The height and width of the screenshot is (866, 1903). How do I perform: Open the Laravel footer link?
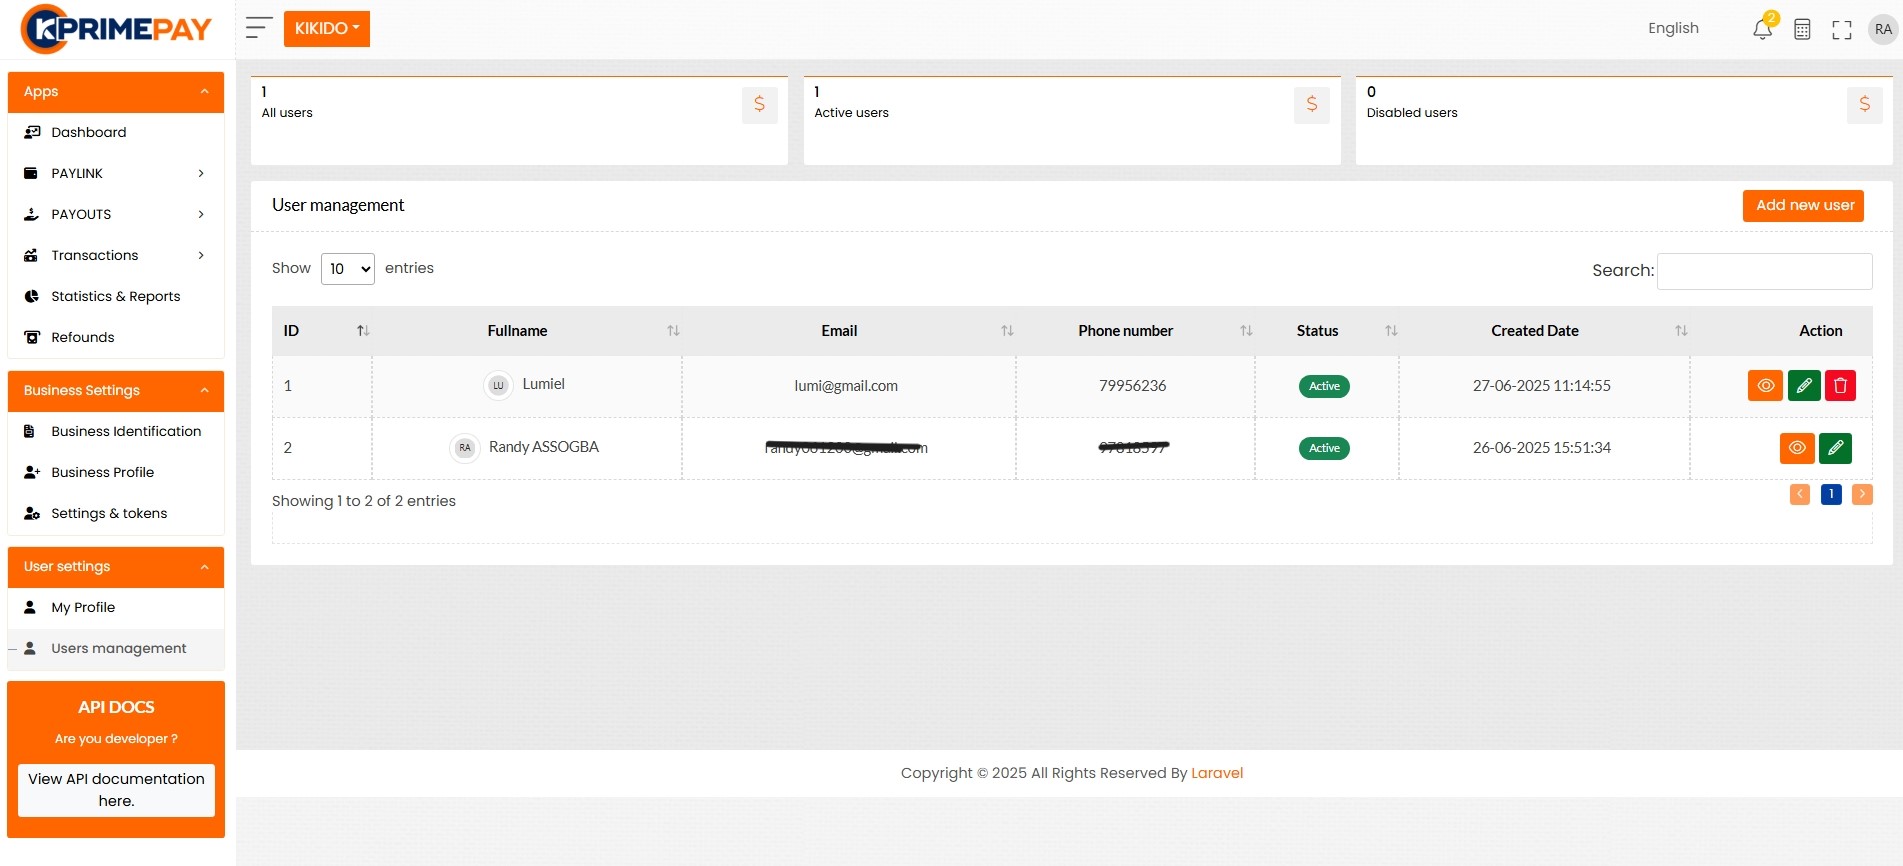(x=1217, y=773)
